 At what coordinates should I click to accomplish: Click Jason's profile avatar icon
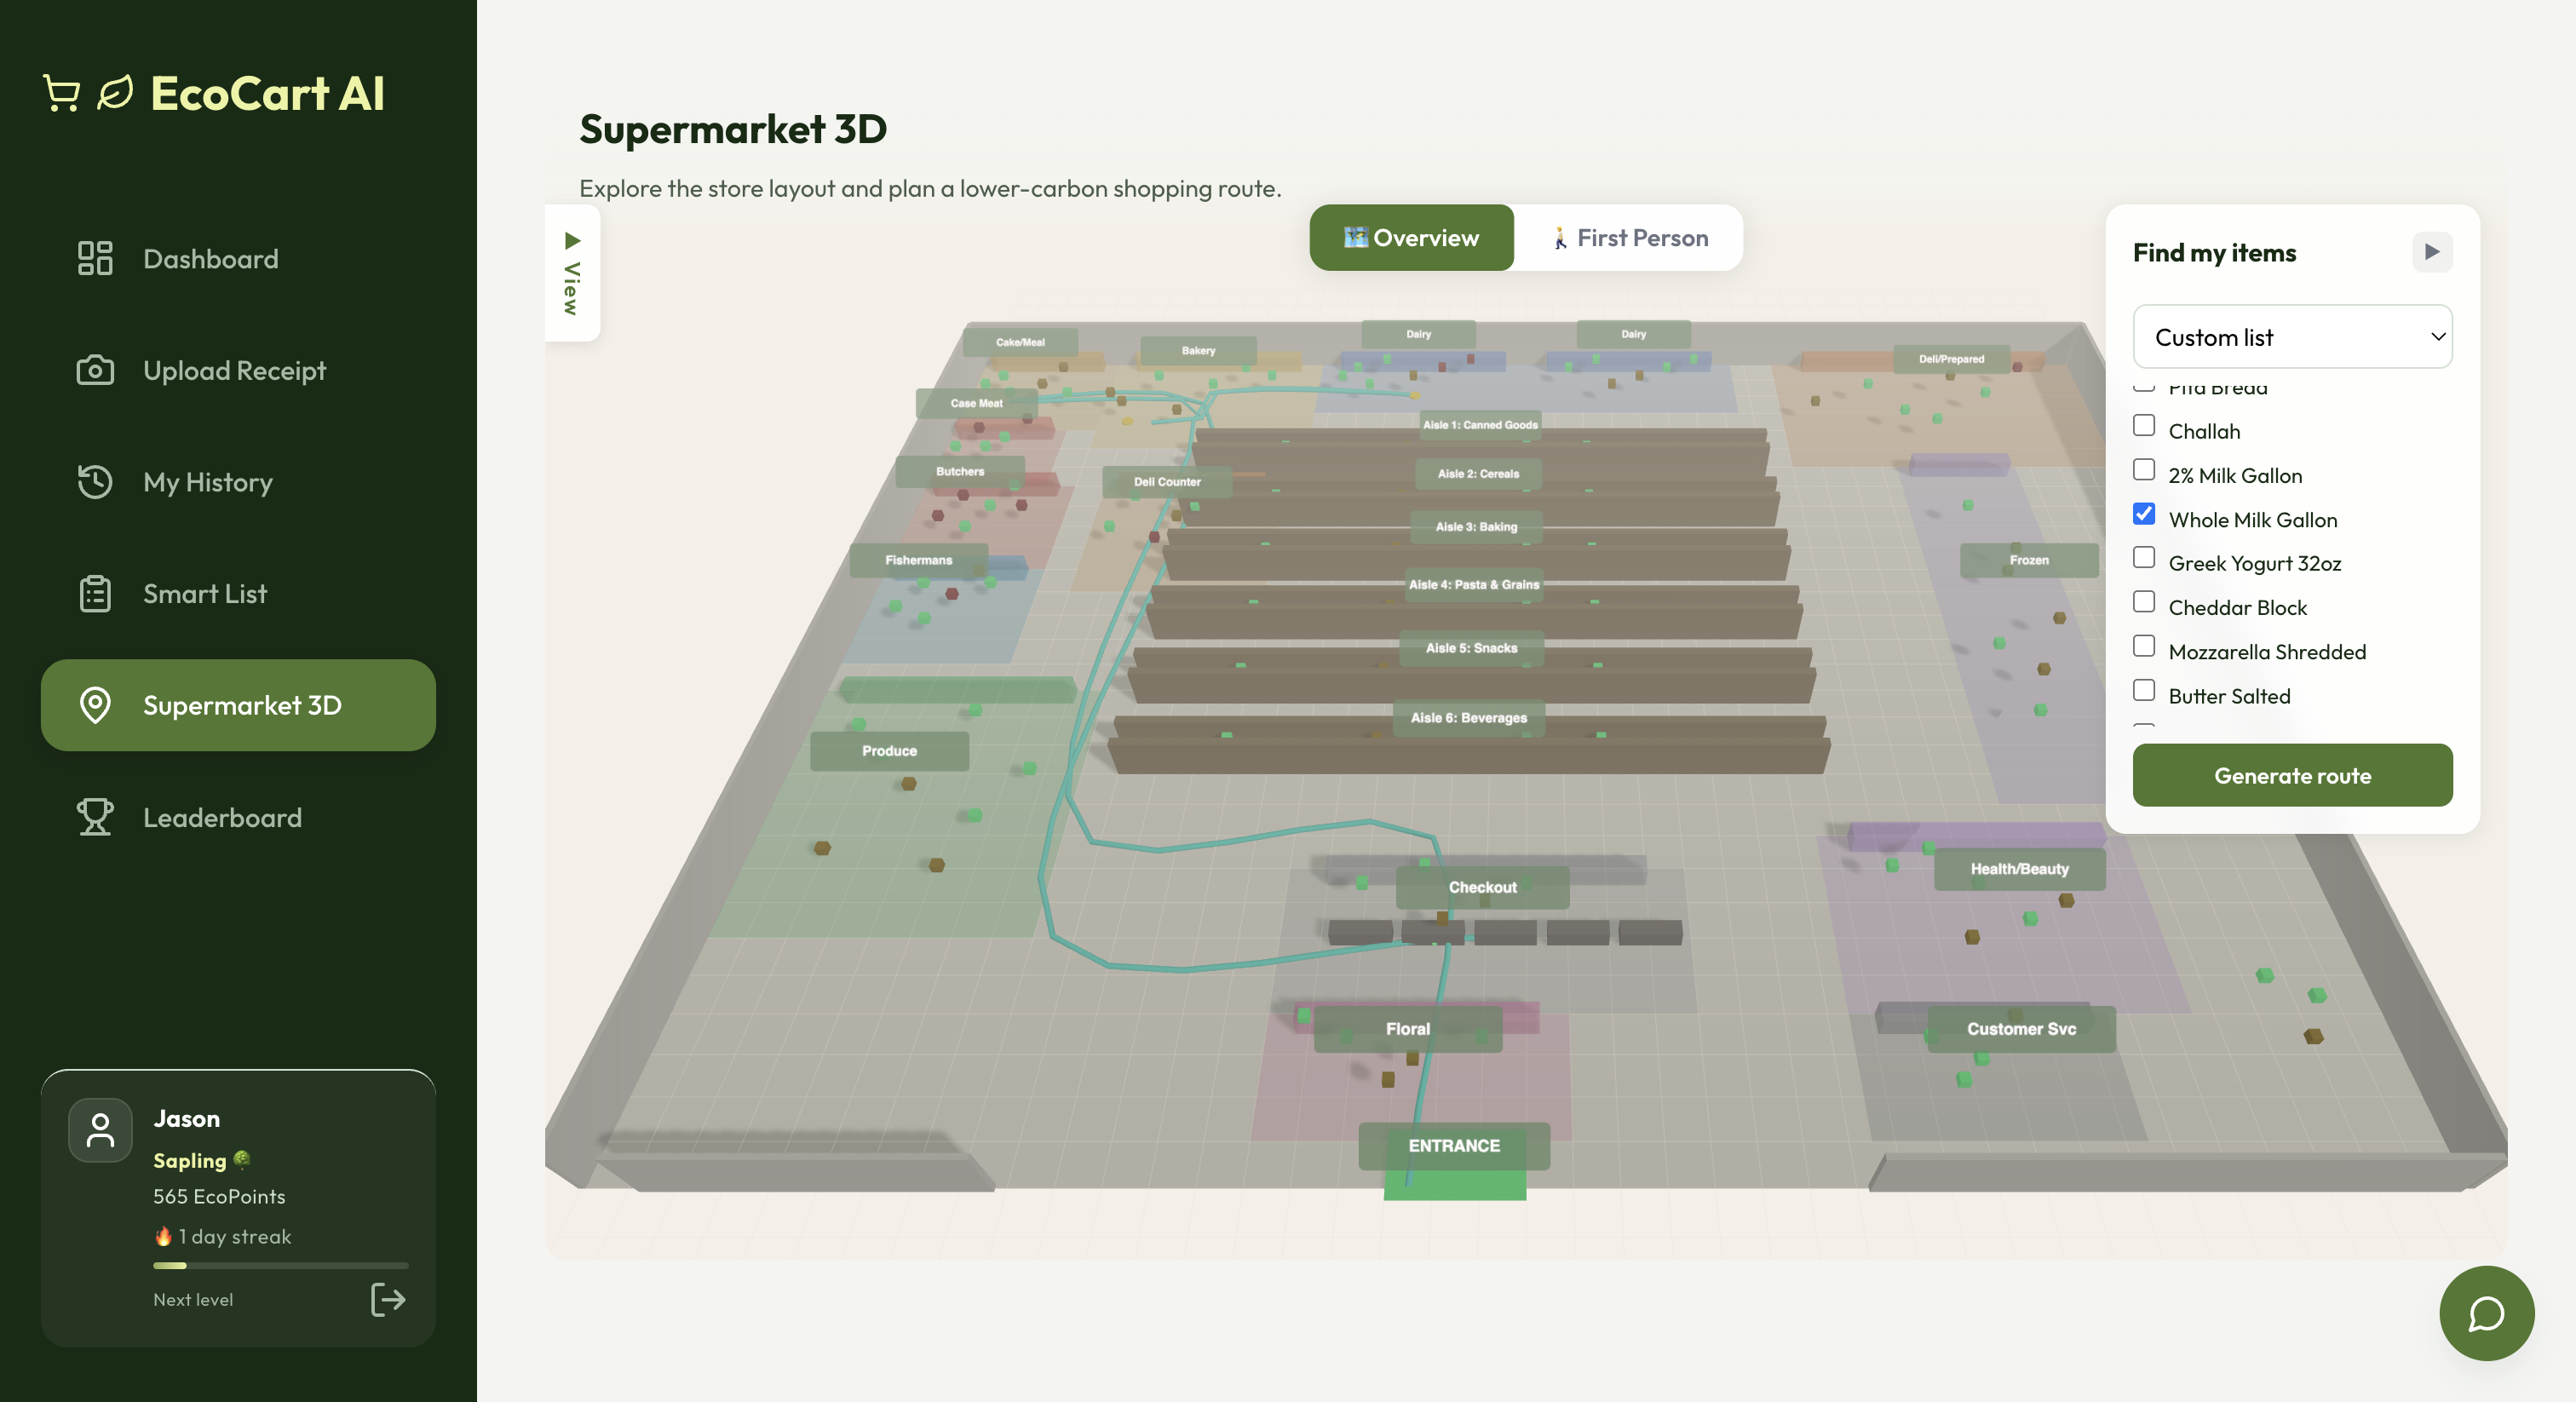100,1130
